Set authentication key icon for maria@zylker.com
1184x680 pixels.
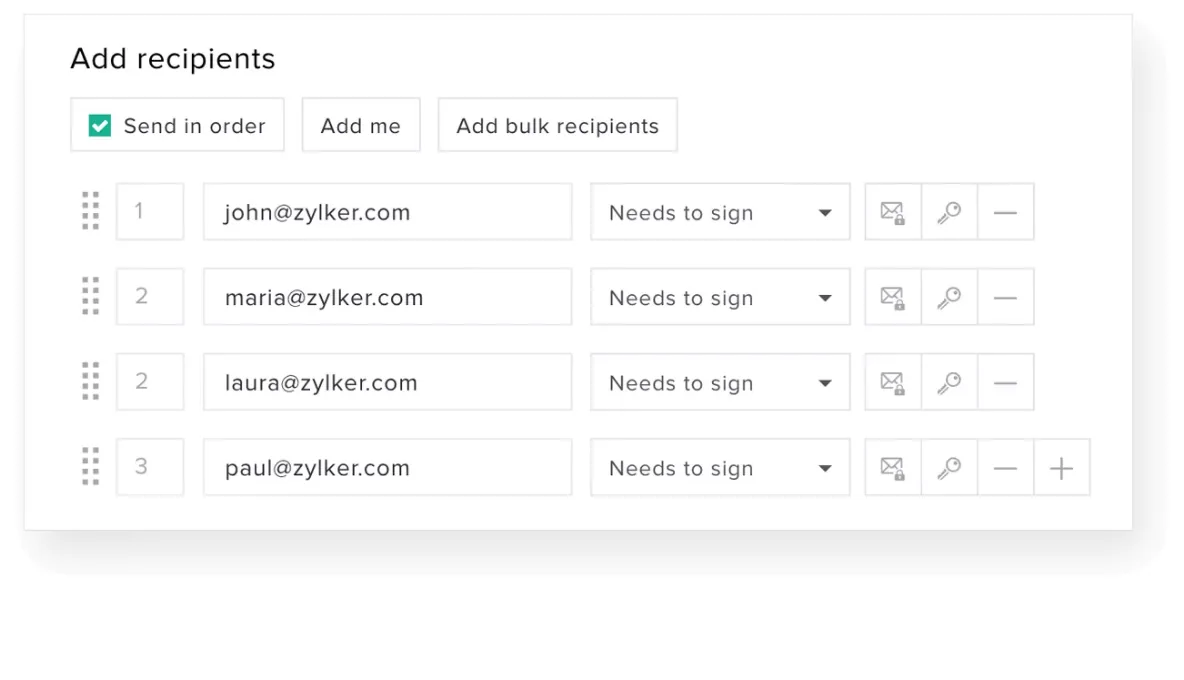tap(949, 297)
